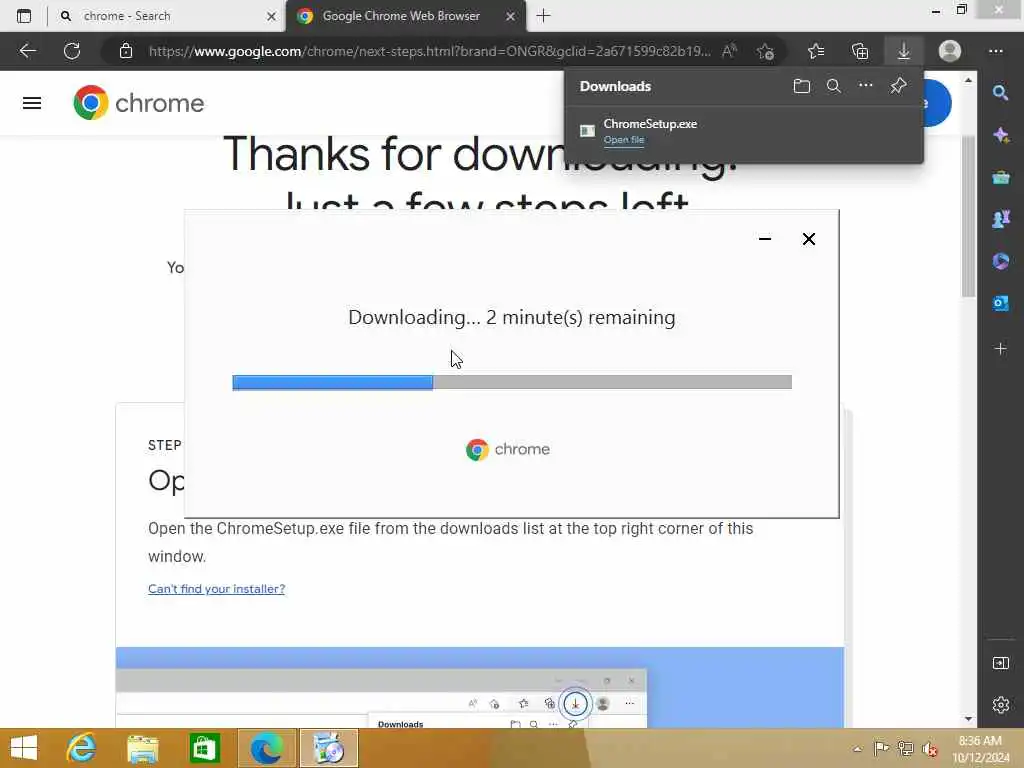Click Open file under ChromeSetup.exe

coord(624,140)
